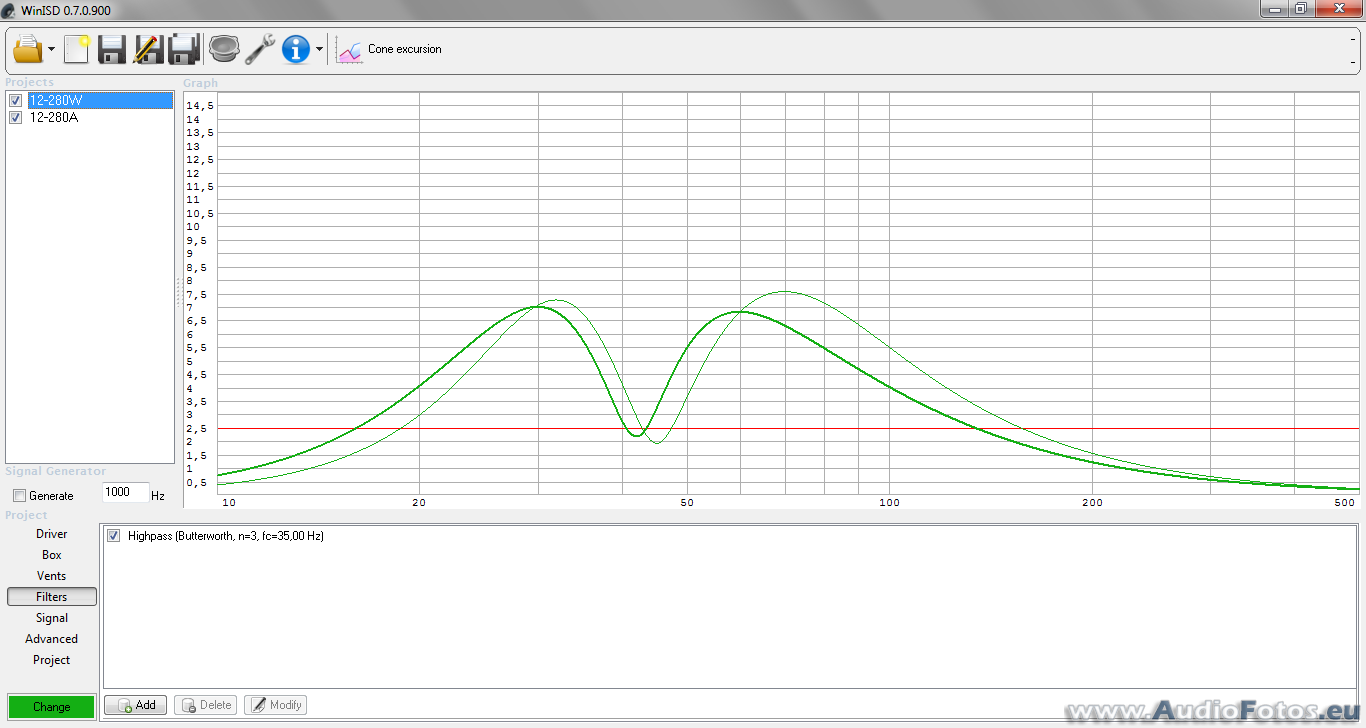Expand the dropdown arrow next to info icon

tap(319, 49)
